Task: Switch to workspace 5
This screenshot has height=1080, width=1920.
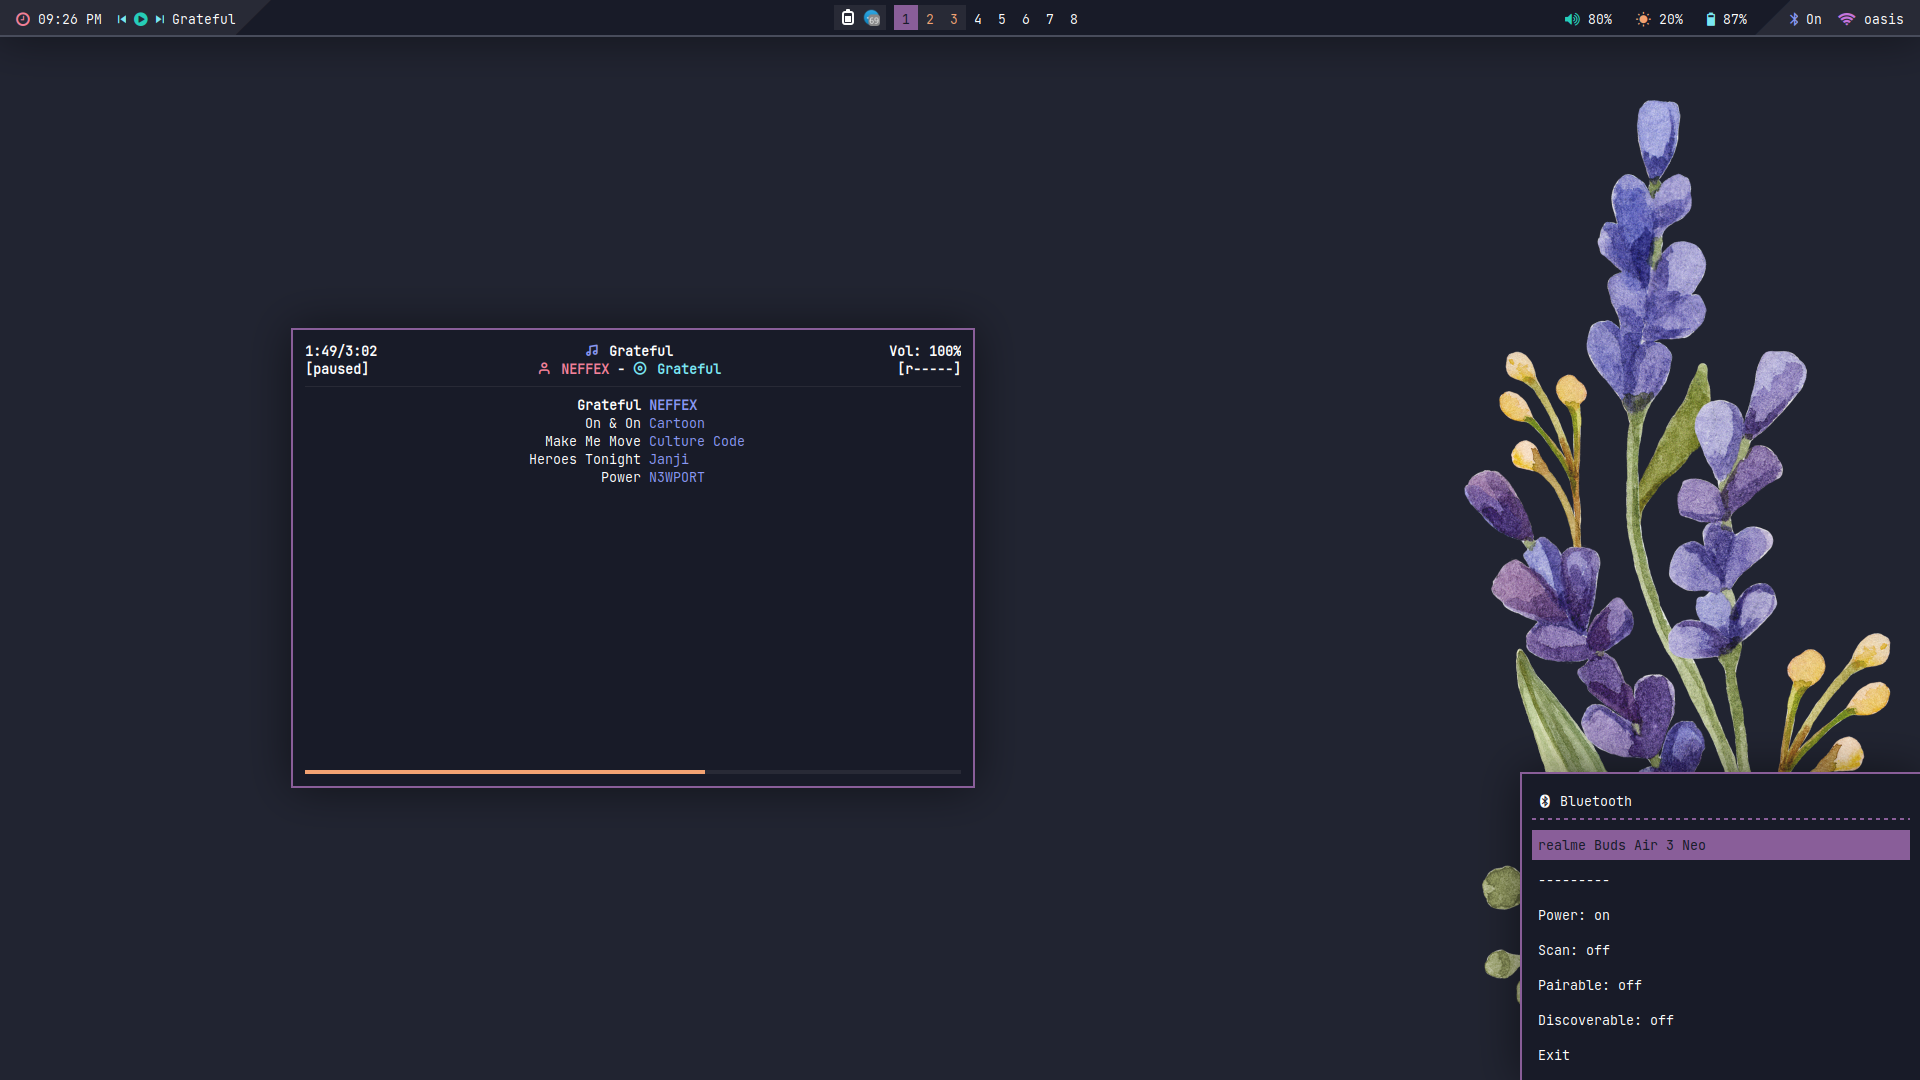Action: tap(1002, 19)
